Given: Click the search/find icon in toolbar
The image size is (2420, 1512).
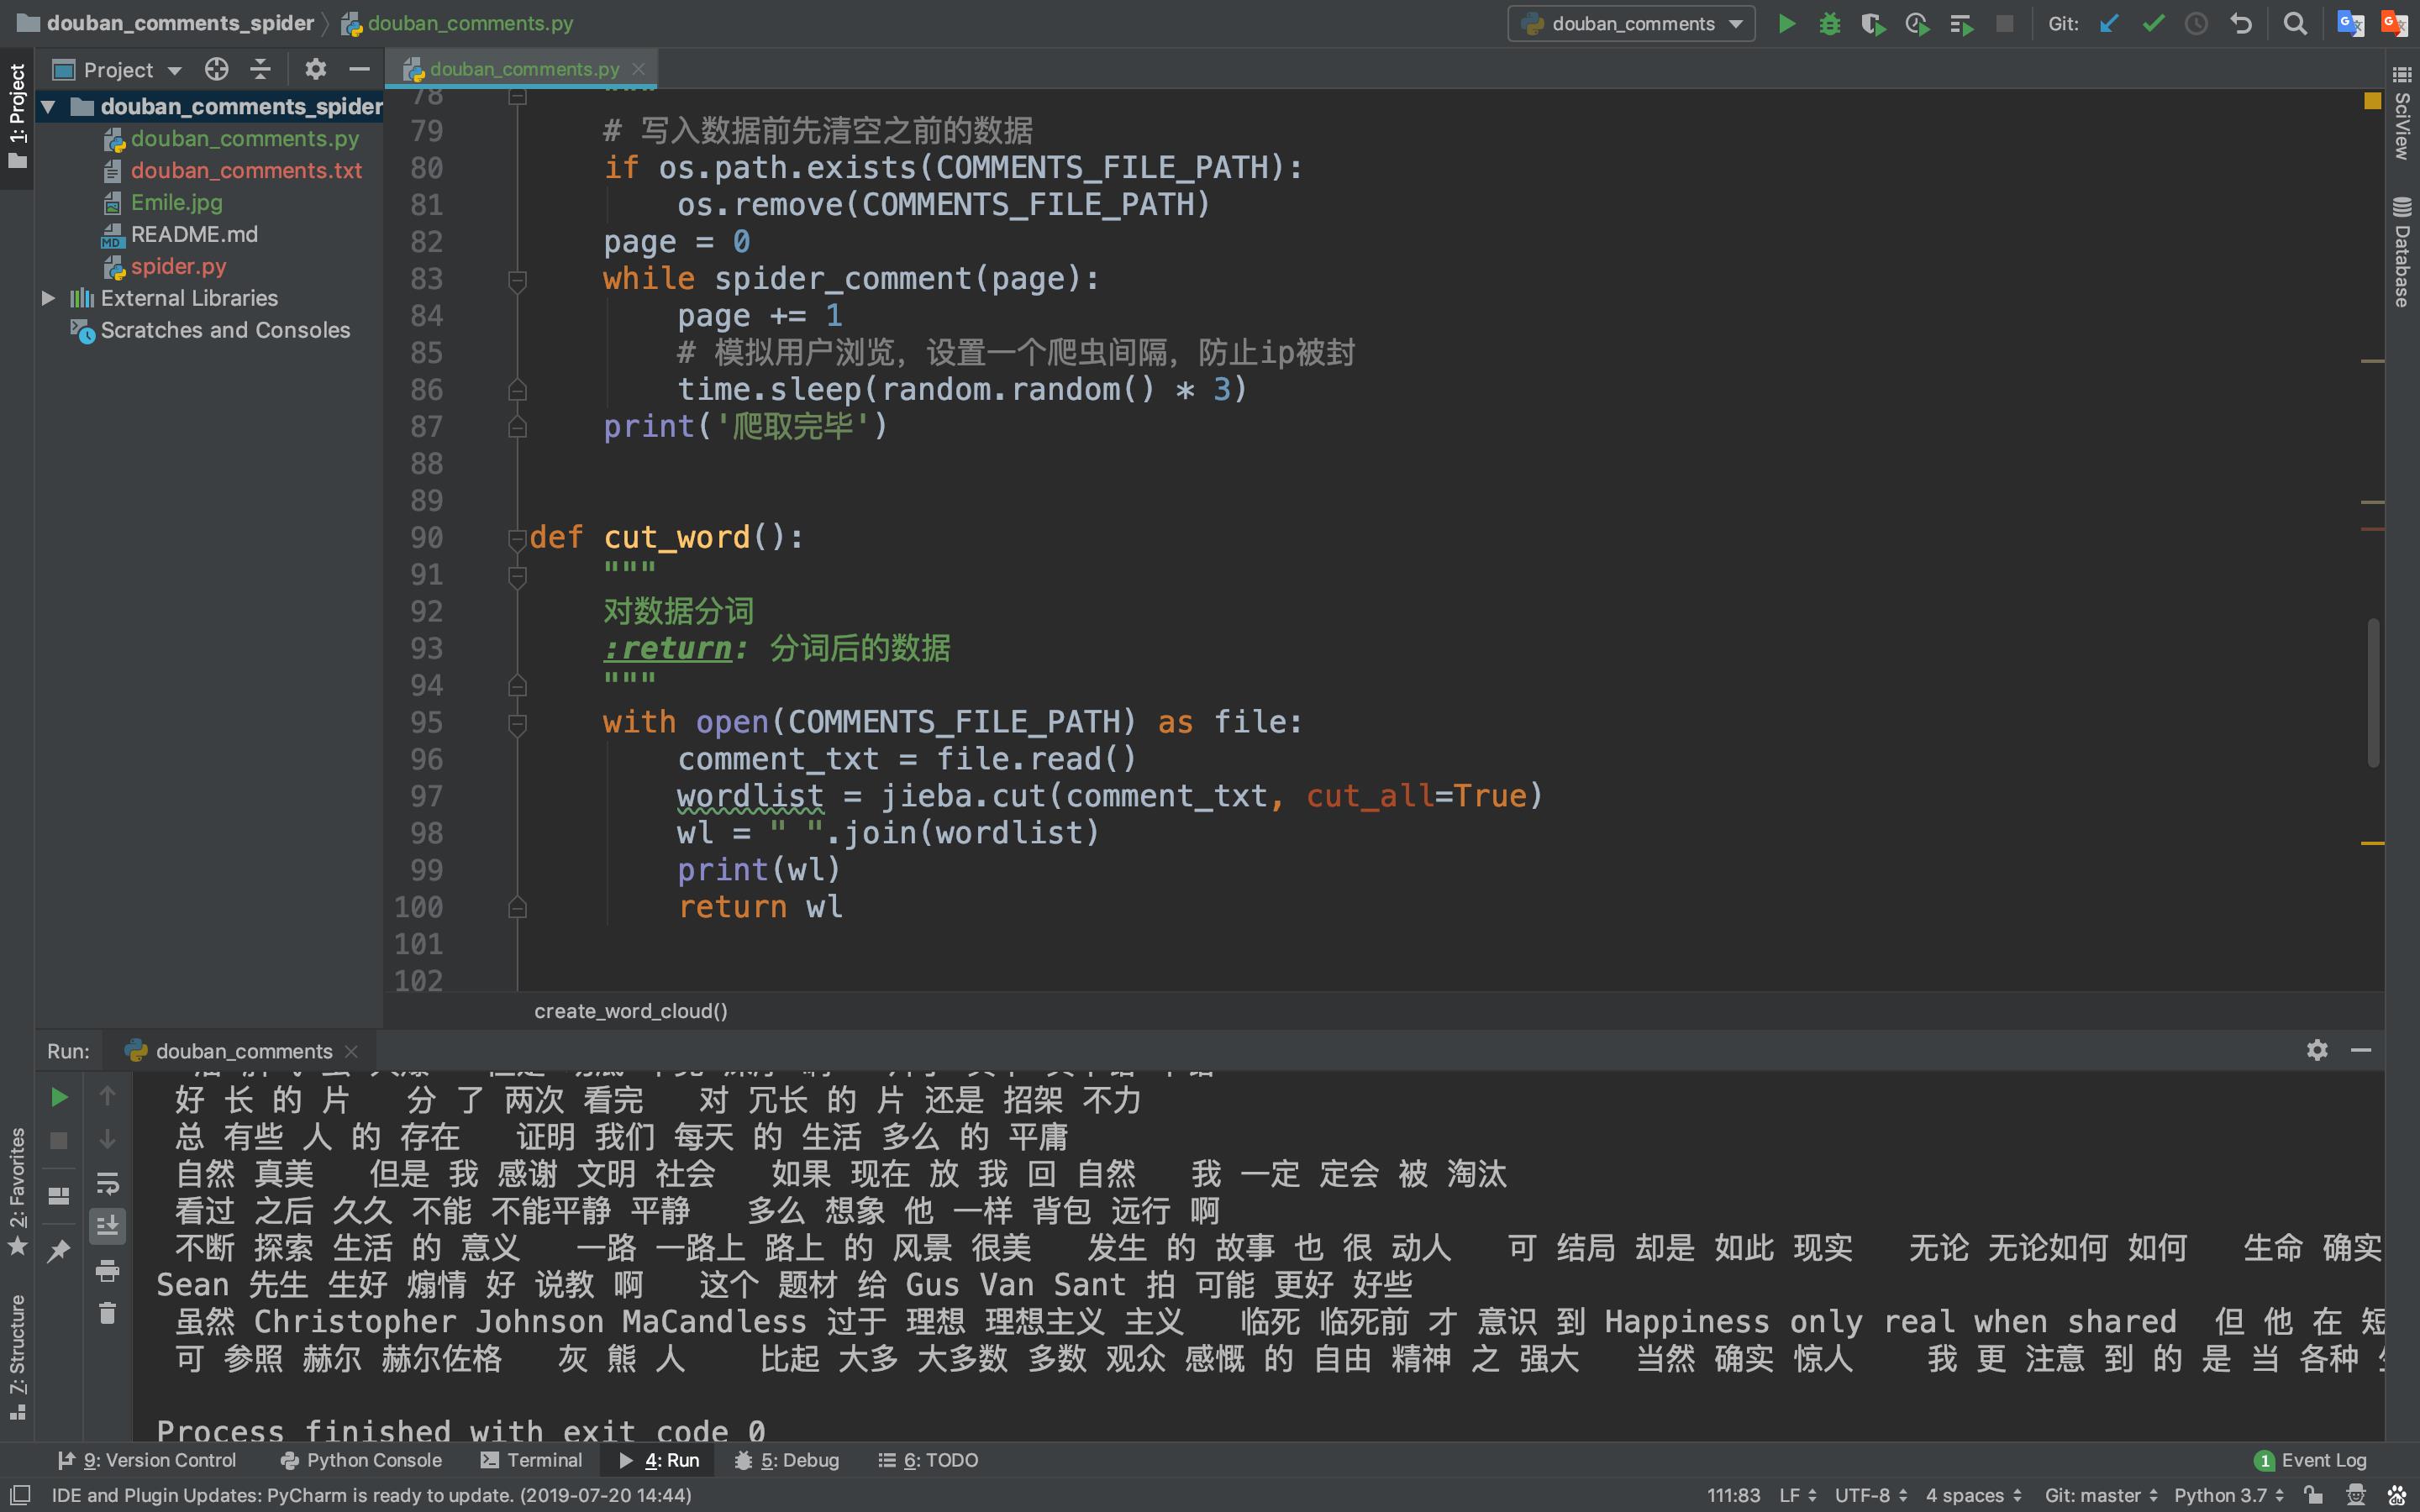Looking at the screenshot, I should point(2295,23).
